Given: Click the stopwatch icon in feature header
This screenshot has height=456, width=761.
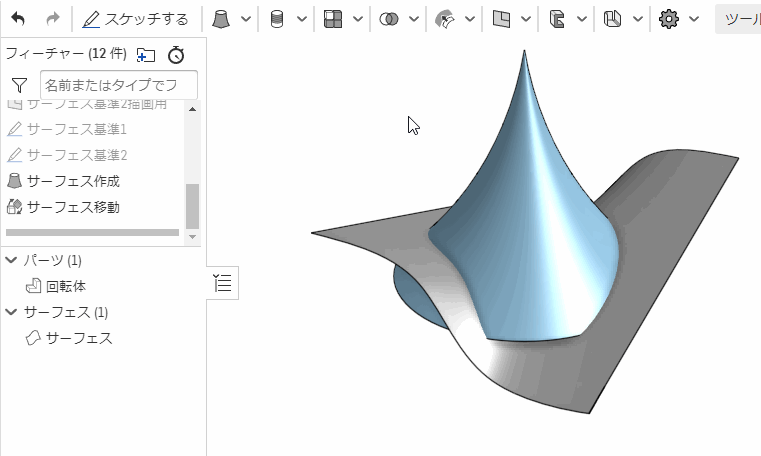Looking at the screenshot, I should [x=176, y=55].
